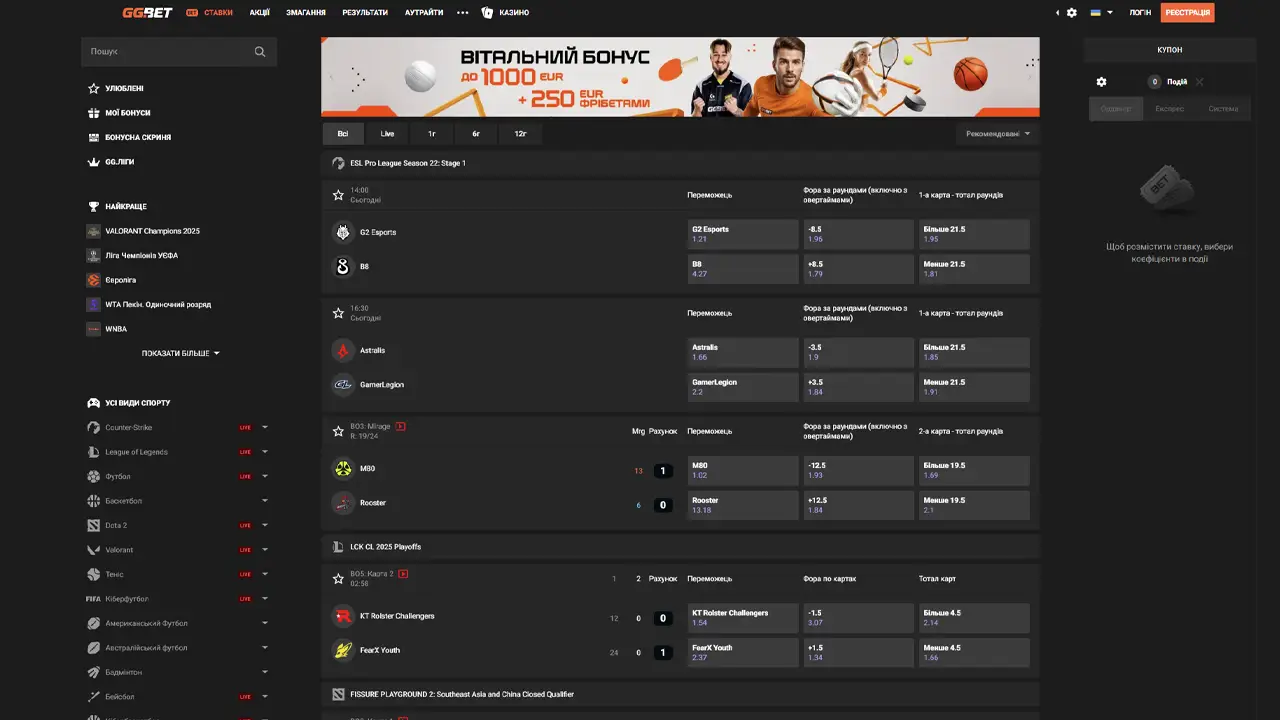The image size is (1280, 720).
Task: Click the coupon settings gear icon
Action: [x=1102, y=82]
